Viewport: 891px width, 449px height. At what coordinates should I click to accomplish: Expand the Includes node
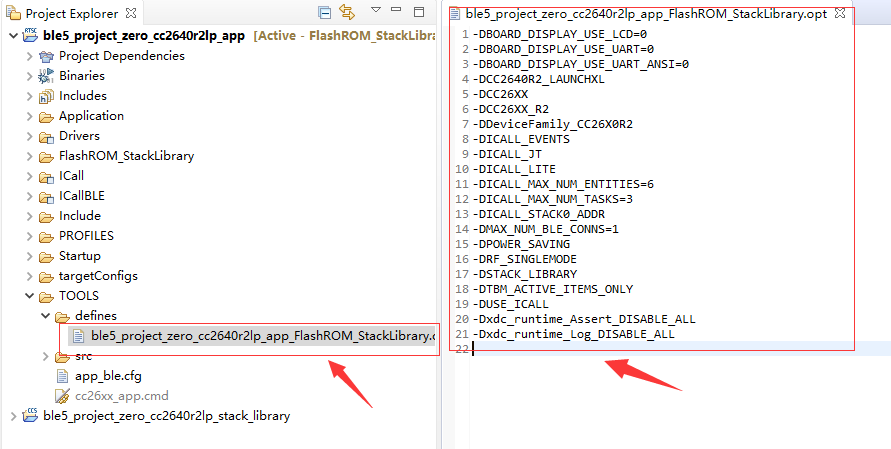pyautogui.click(x=30, y=96)
